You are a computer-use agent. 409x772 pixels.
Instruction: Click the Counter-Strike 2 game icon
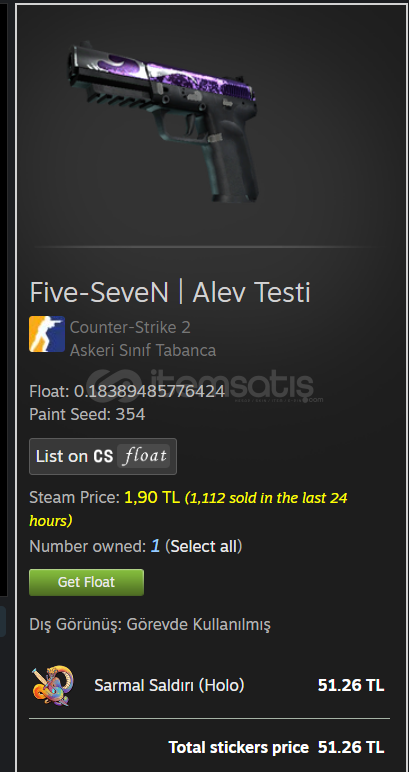(x=47, y=334)
